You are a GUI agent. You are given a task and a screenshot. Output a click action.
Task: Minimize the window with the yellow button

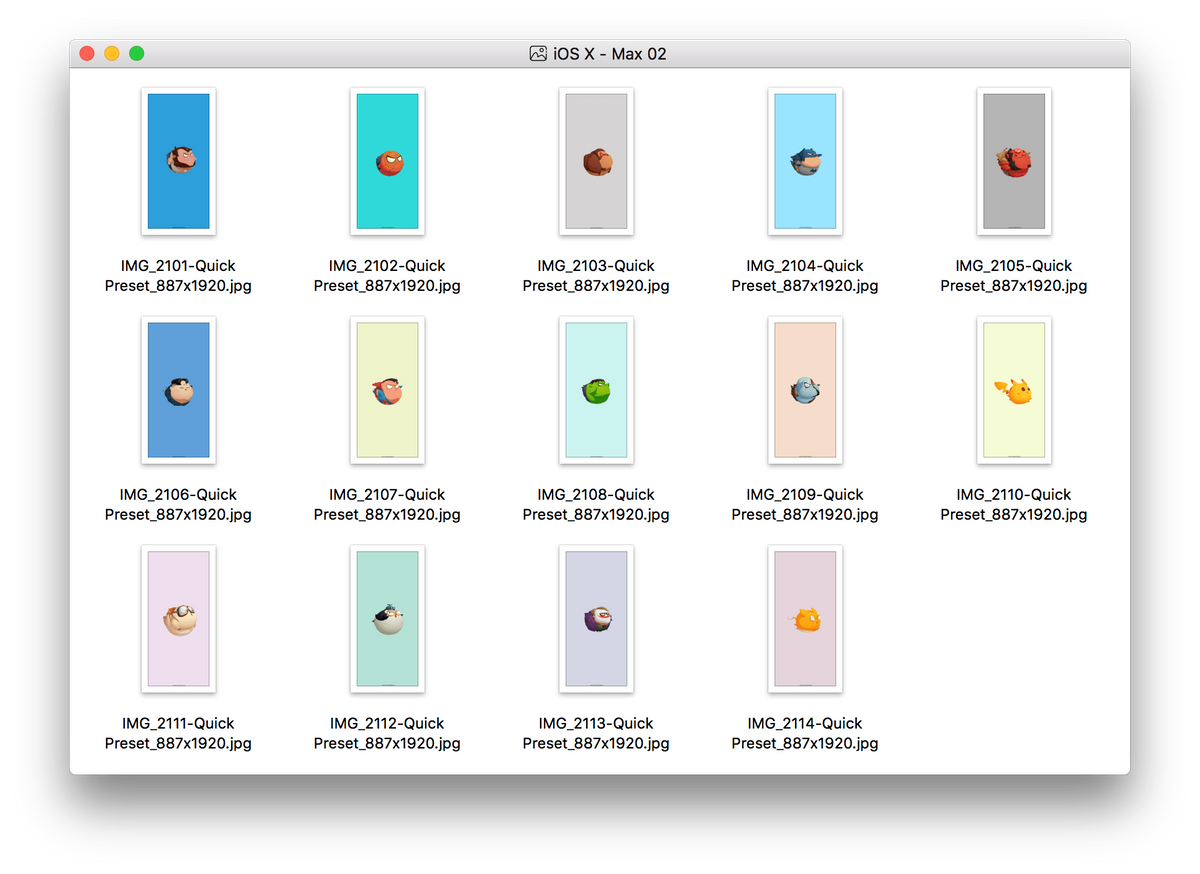(112, 54)
